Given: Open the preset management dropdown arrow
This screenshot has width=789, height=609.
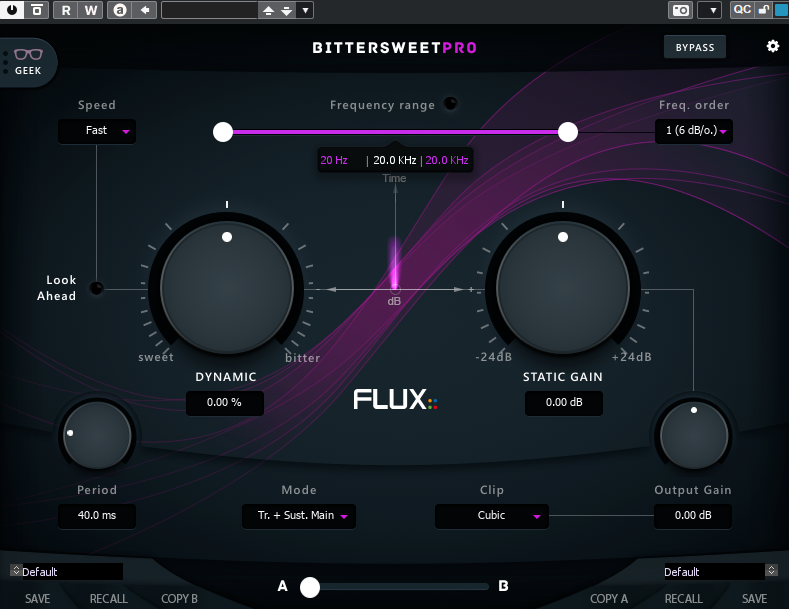Looking at the screenshot, I should coord(305,10).
